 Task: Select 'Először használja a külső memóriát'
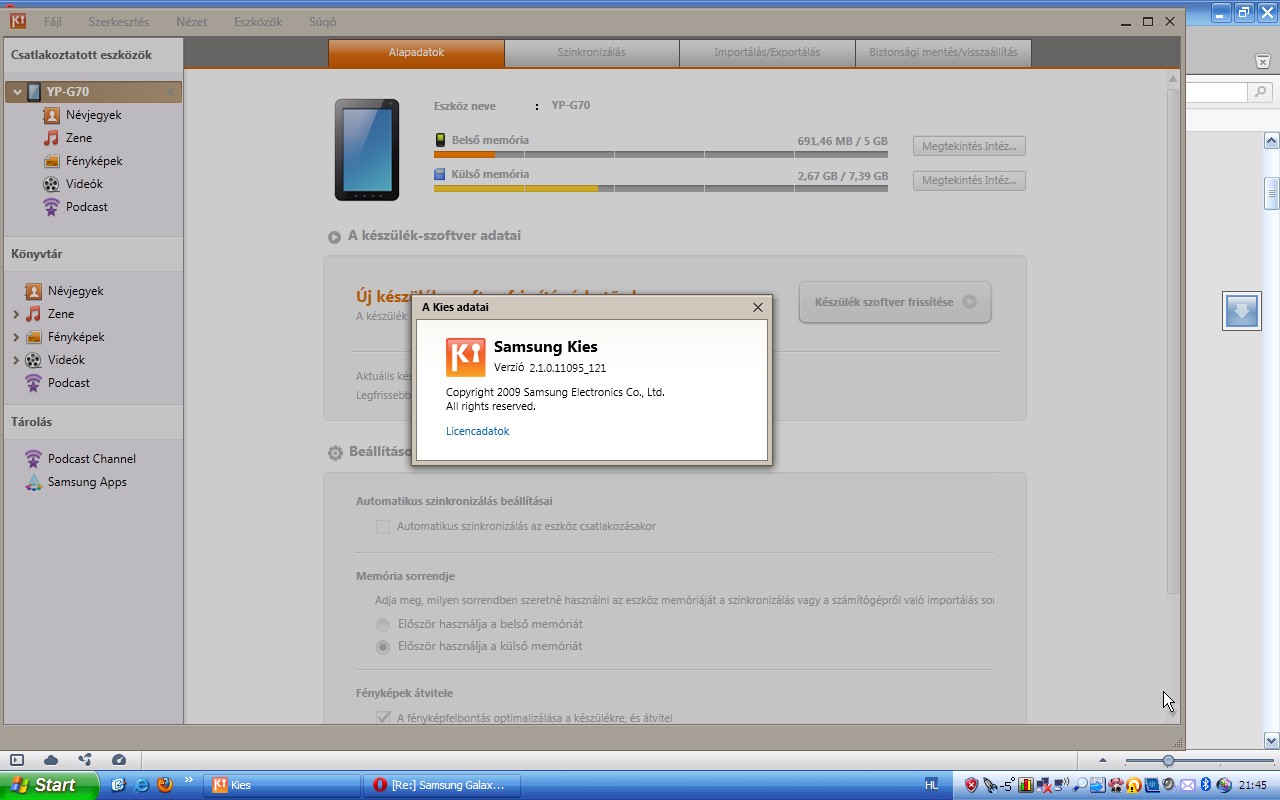click(x=383, y=647)
